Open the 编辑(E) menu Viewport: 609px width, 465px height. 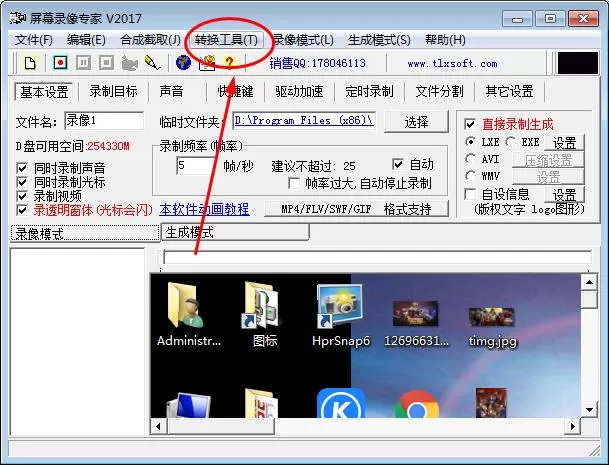click(x=86, y=40)
